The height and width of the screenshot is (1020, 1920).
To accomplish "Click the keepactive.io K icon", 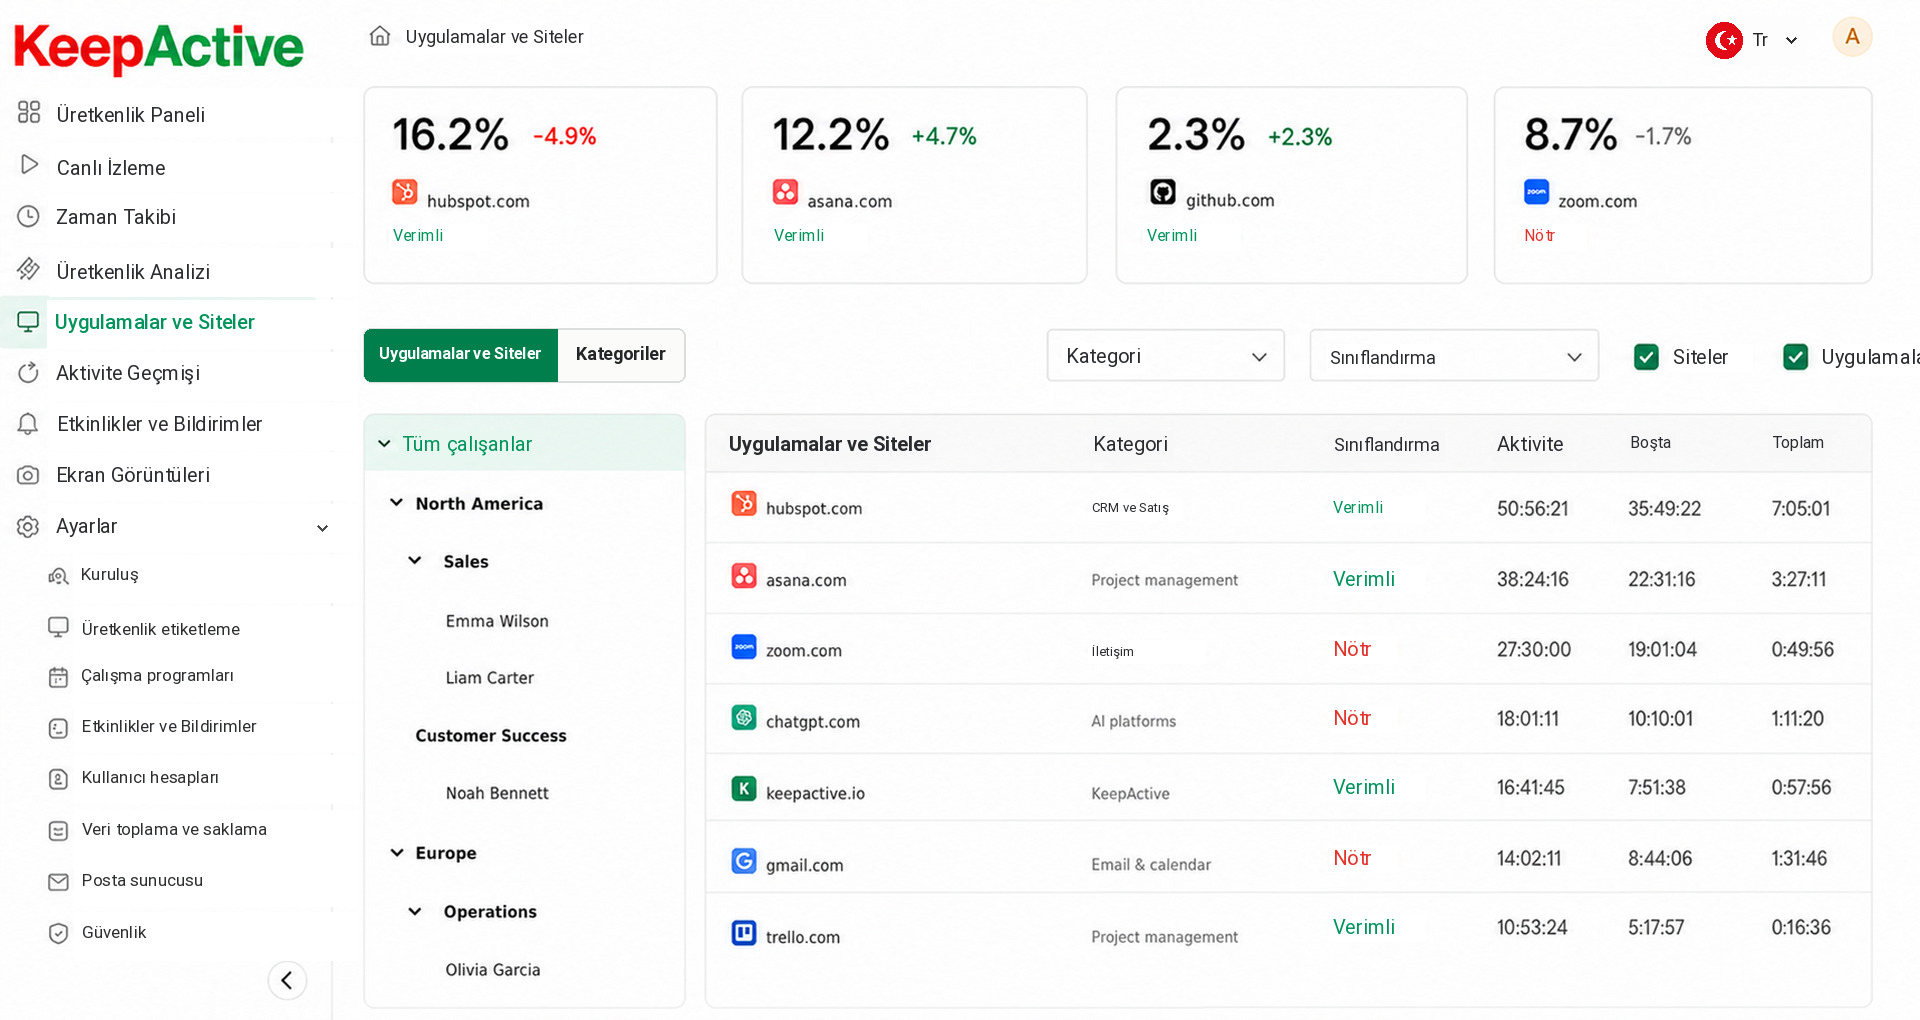I will (744, 789).
